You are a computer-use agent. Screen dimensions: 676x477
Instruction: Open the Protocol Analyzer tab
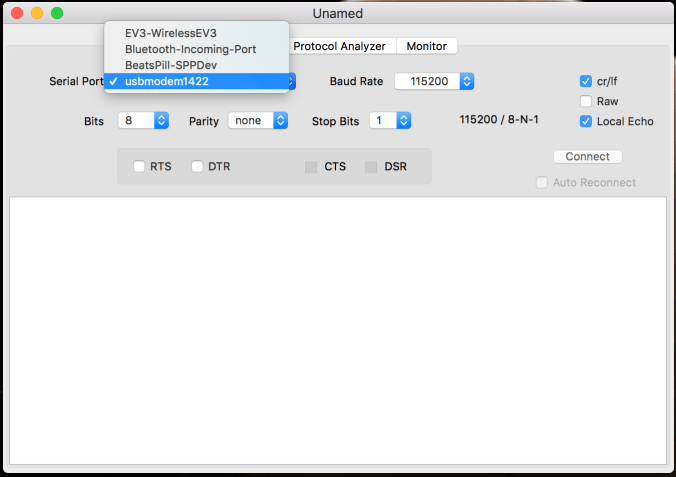341,46
